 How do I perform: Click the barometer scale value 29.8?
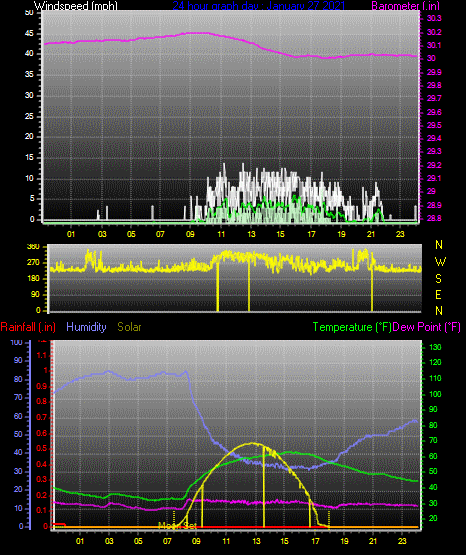point(434,85)
